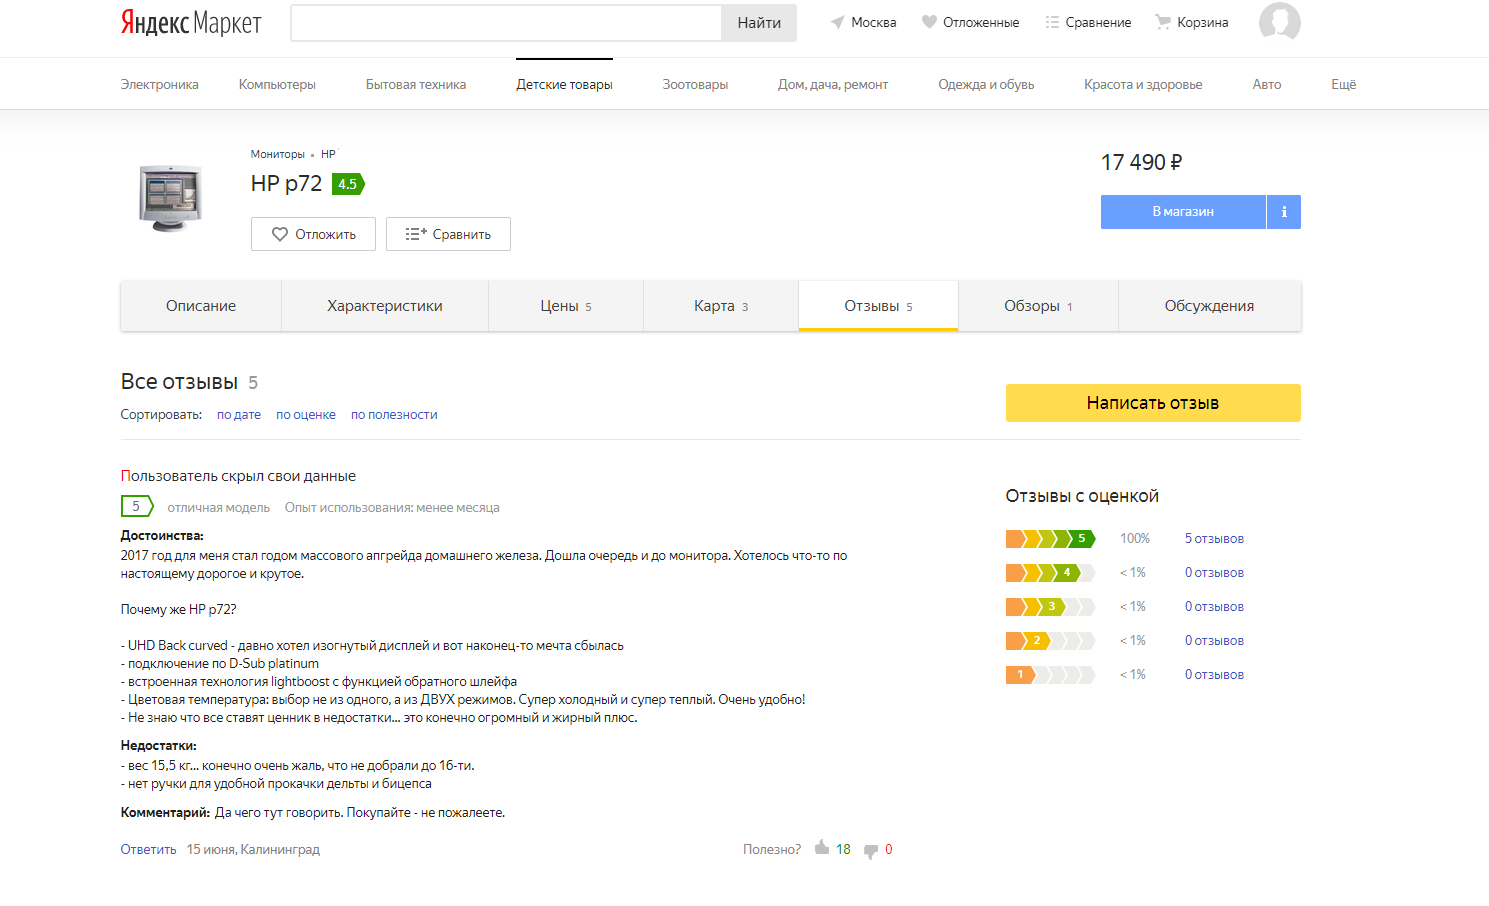Open Корзина shopping cart

click(x=1192, y=22)
